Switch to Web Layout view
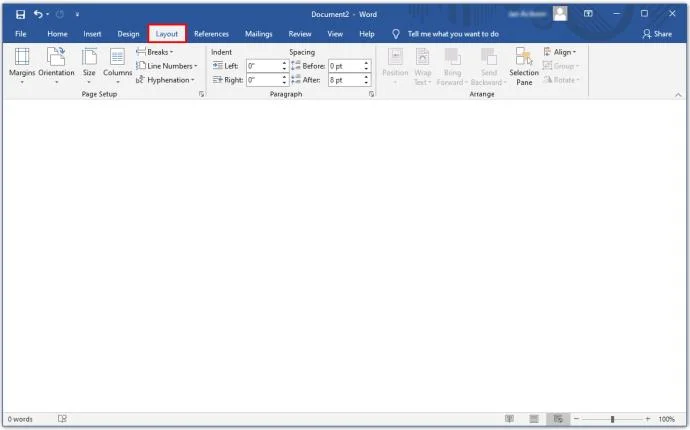This screenshot has width=690, height=430. tap(558, 419)
